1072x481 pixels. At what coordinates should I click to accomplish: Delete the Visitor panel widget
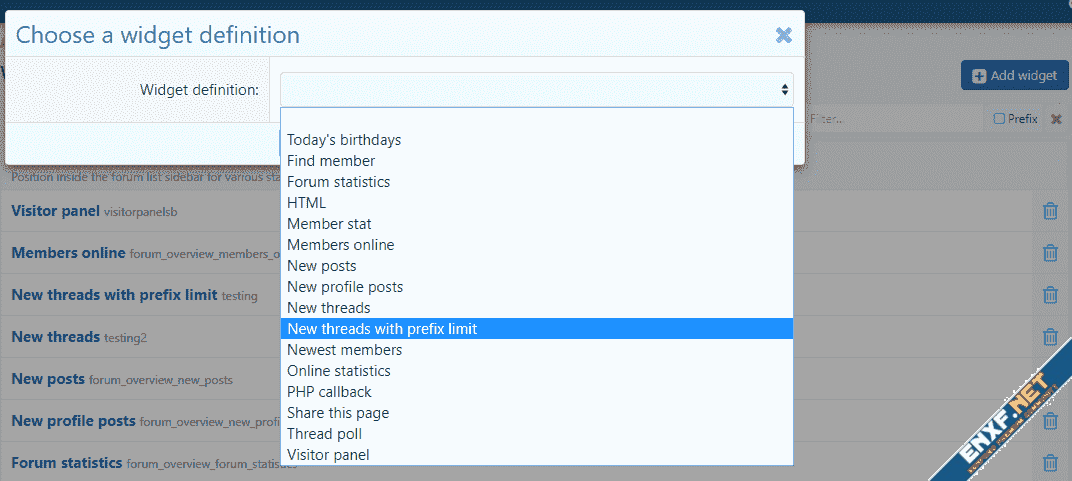[x=1050, y=211]
